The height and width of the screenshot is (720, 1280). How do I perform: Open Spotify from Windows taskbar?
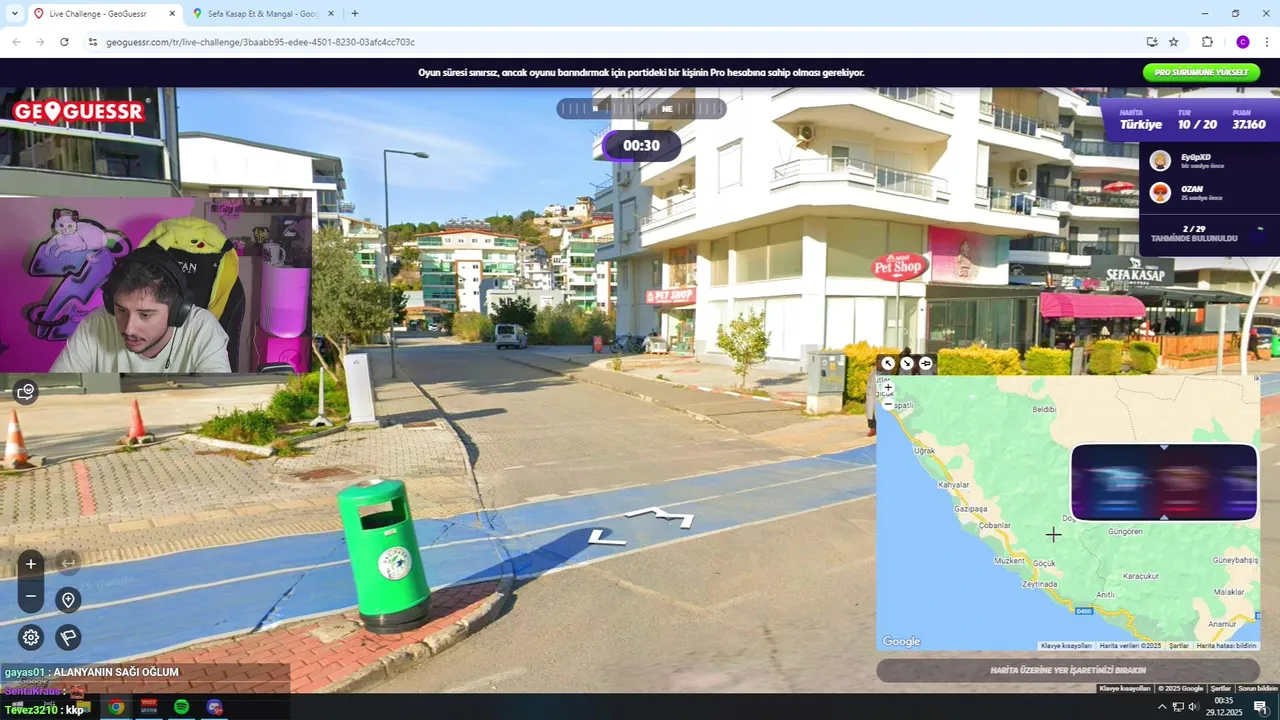[181, 707]
